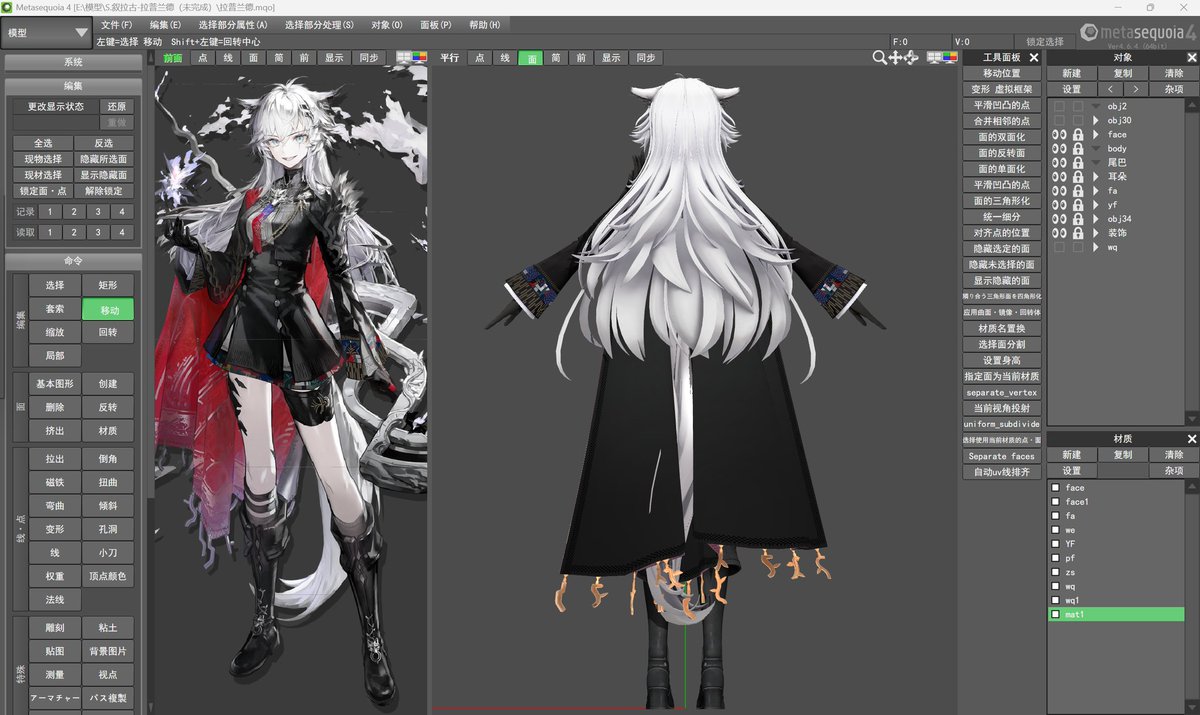Open the 帮助(H) menu

tap(485, 25)
